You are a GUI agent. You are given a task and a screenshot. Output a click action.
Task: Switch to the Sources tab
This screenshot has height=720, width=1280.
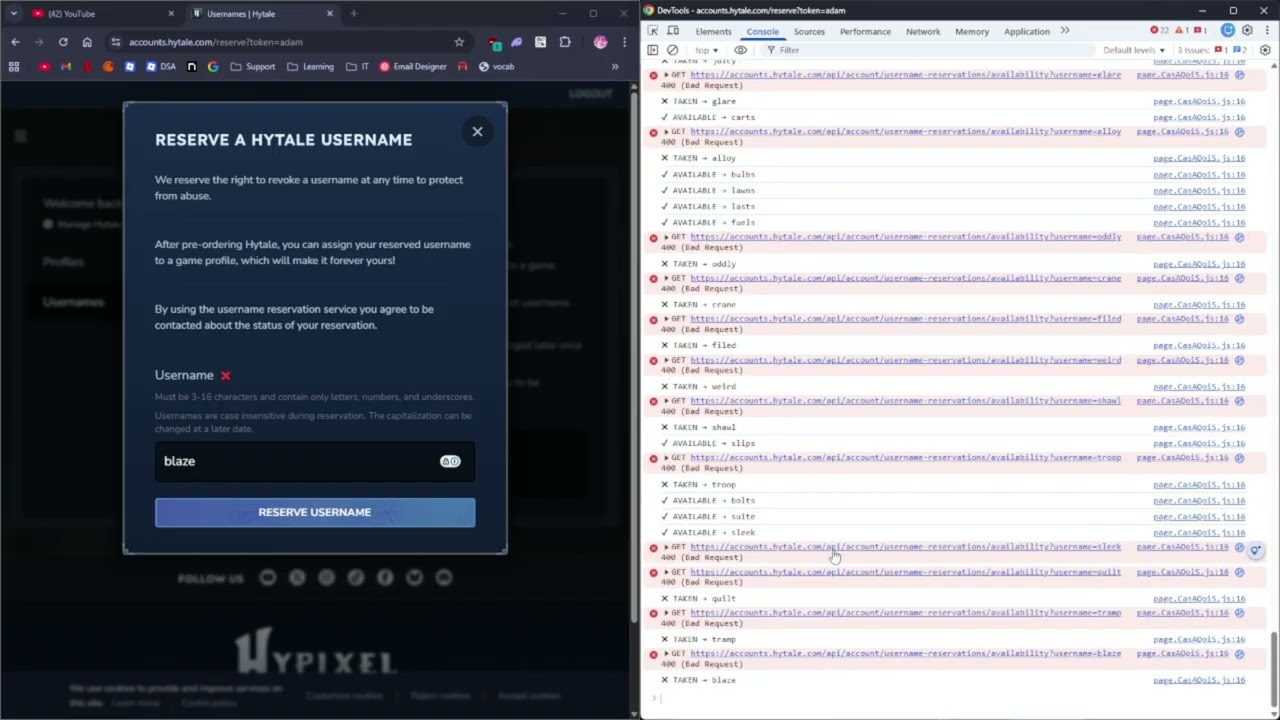[x=809, y=31]
